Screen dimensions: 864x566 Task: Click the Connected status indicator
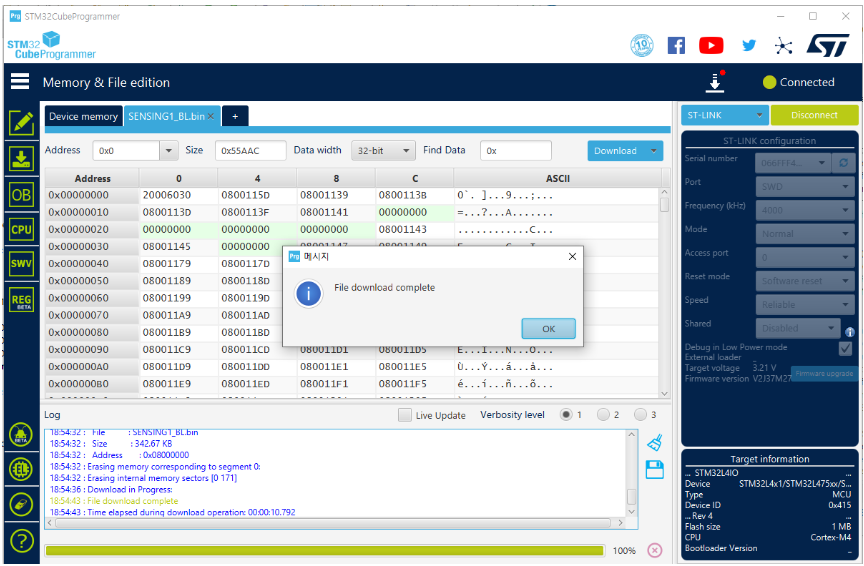(x=798, y=82)
